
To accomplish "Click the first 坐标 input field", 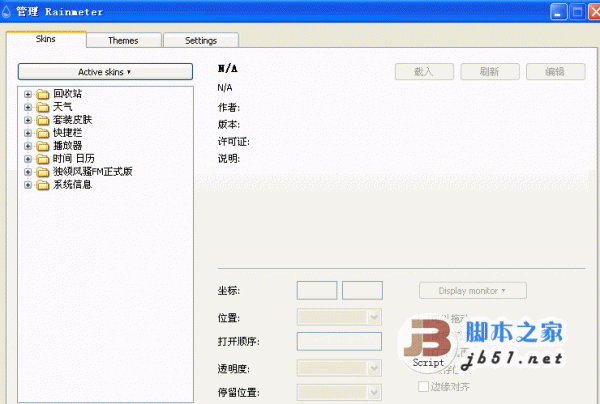I will tap(317, 290).
